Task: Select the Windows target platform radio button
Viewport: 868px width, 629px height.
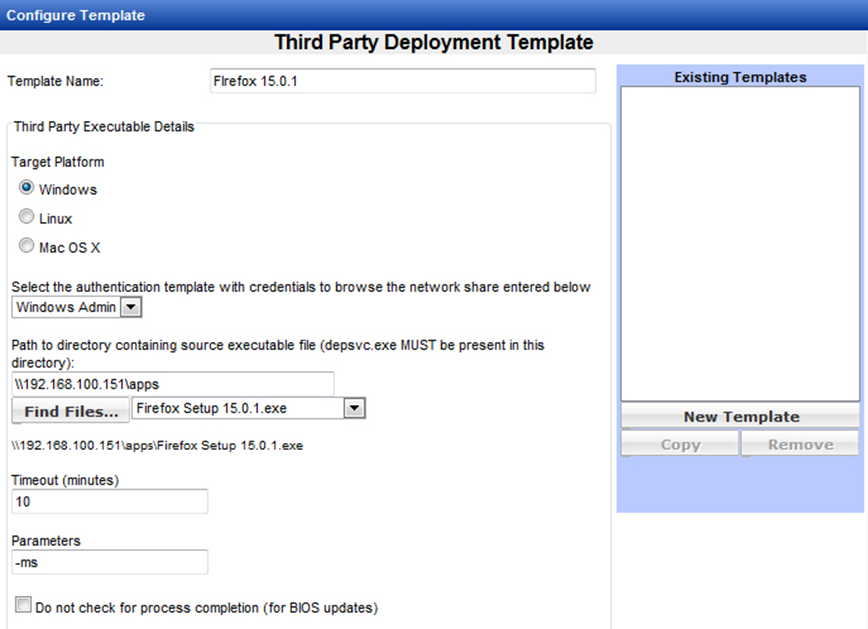Action: 27,188
